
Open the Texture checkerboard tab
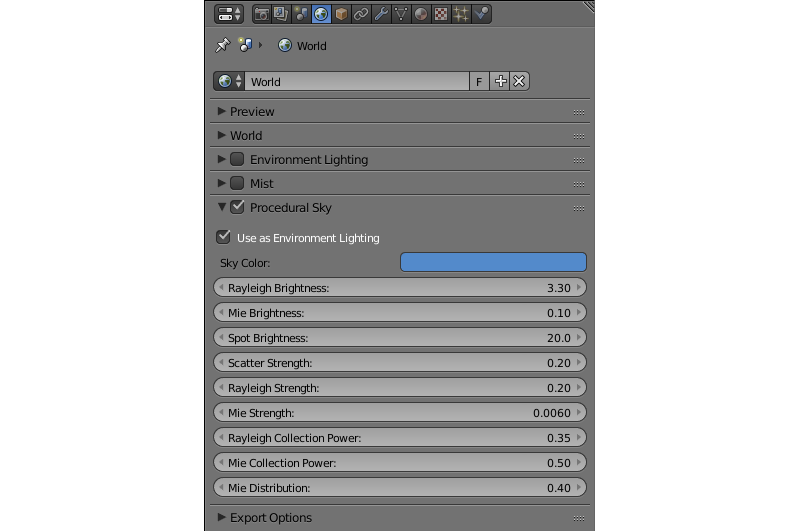coord(441,14)
